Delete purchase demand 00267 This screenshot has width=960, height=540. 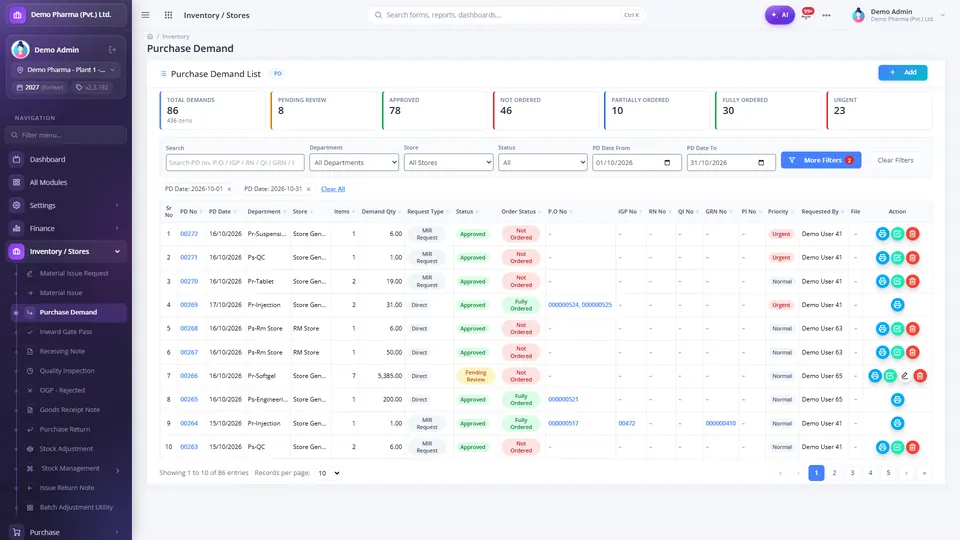(912, 353)
